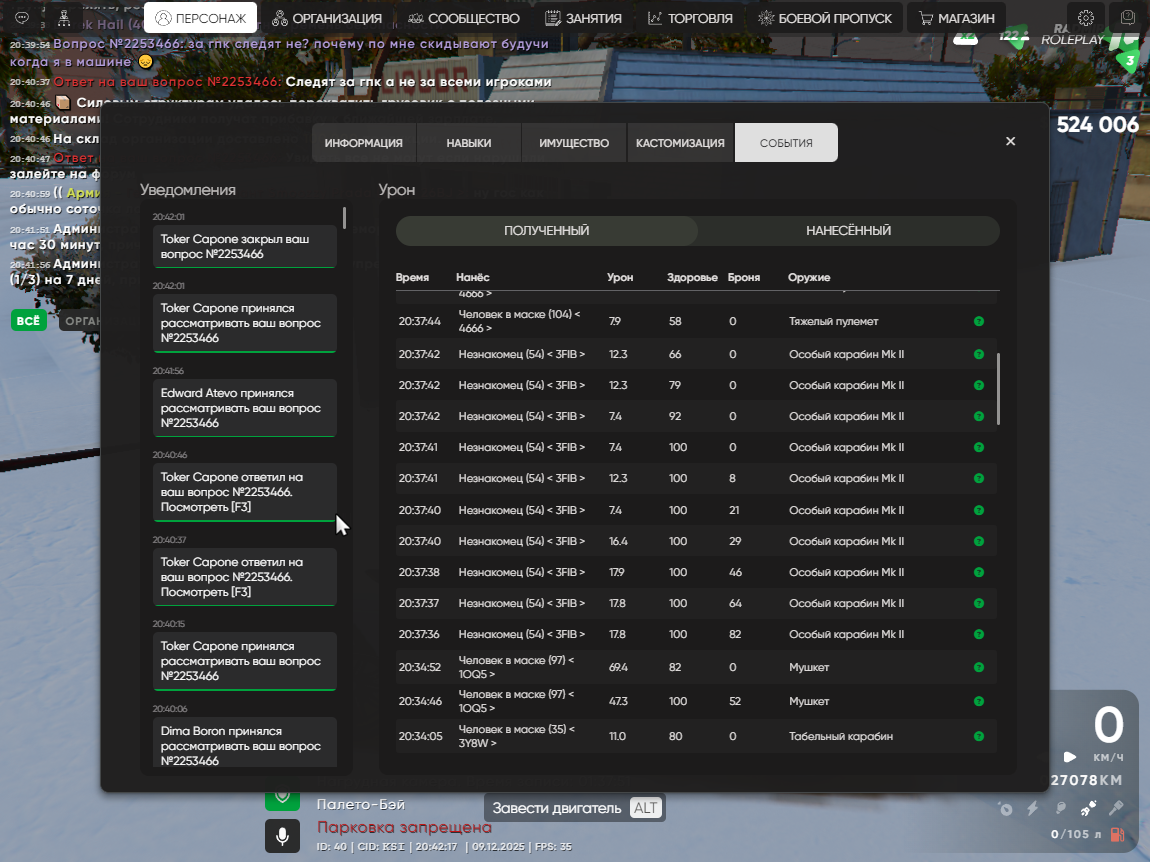Switch to Нанесённый damage view

848,231
